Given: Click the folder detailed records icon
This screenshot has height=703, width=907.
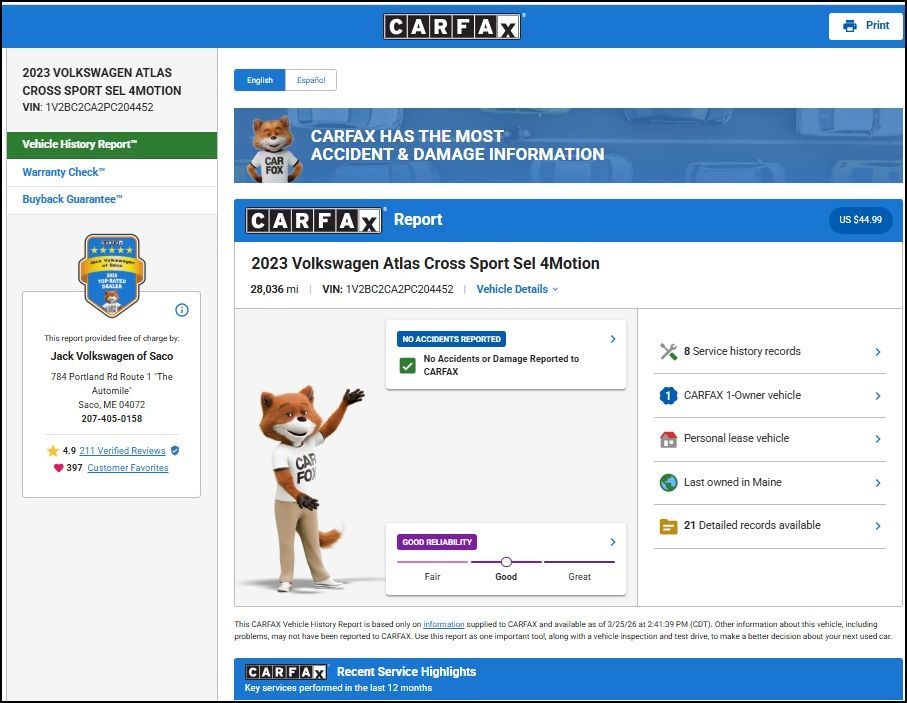Looking at the screenshot, I should pyautogui.click(x=669, y=526).
